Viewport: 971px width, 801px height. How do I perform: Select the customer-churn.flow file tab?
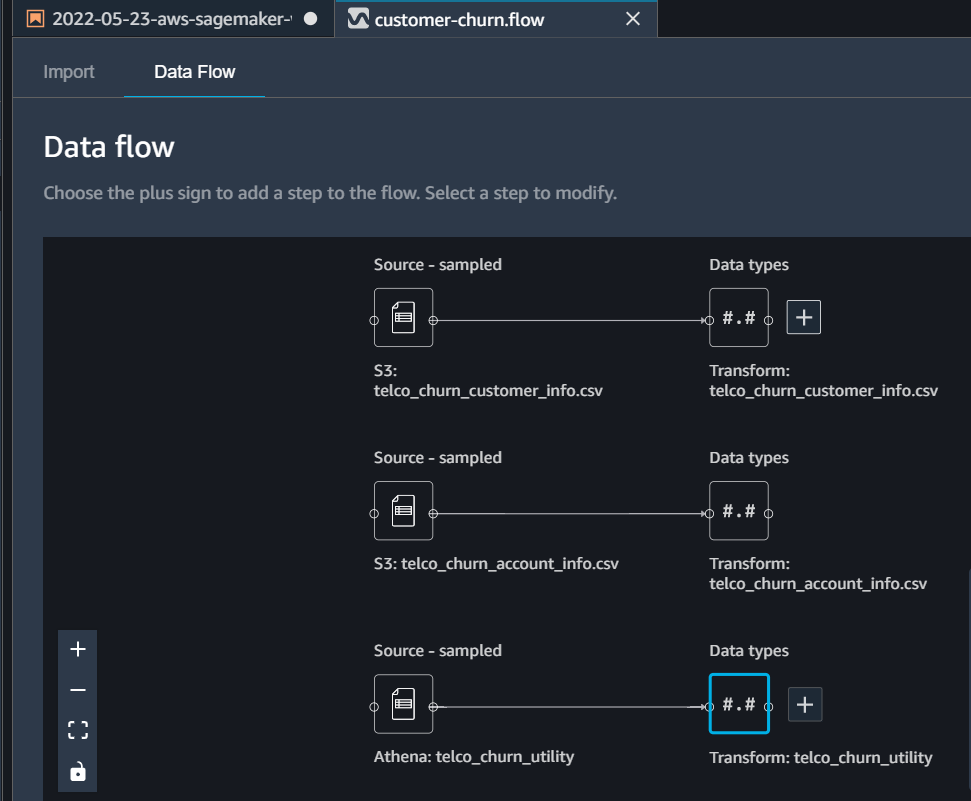(459, 20)
